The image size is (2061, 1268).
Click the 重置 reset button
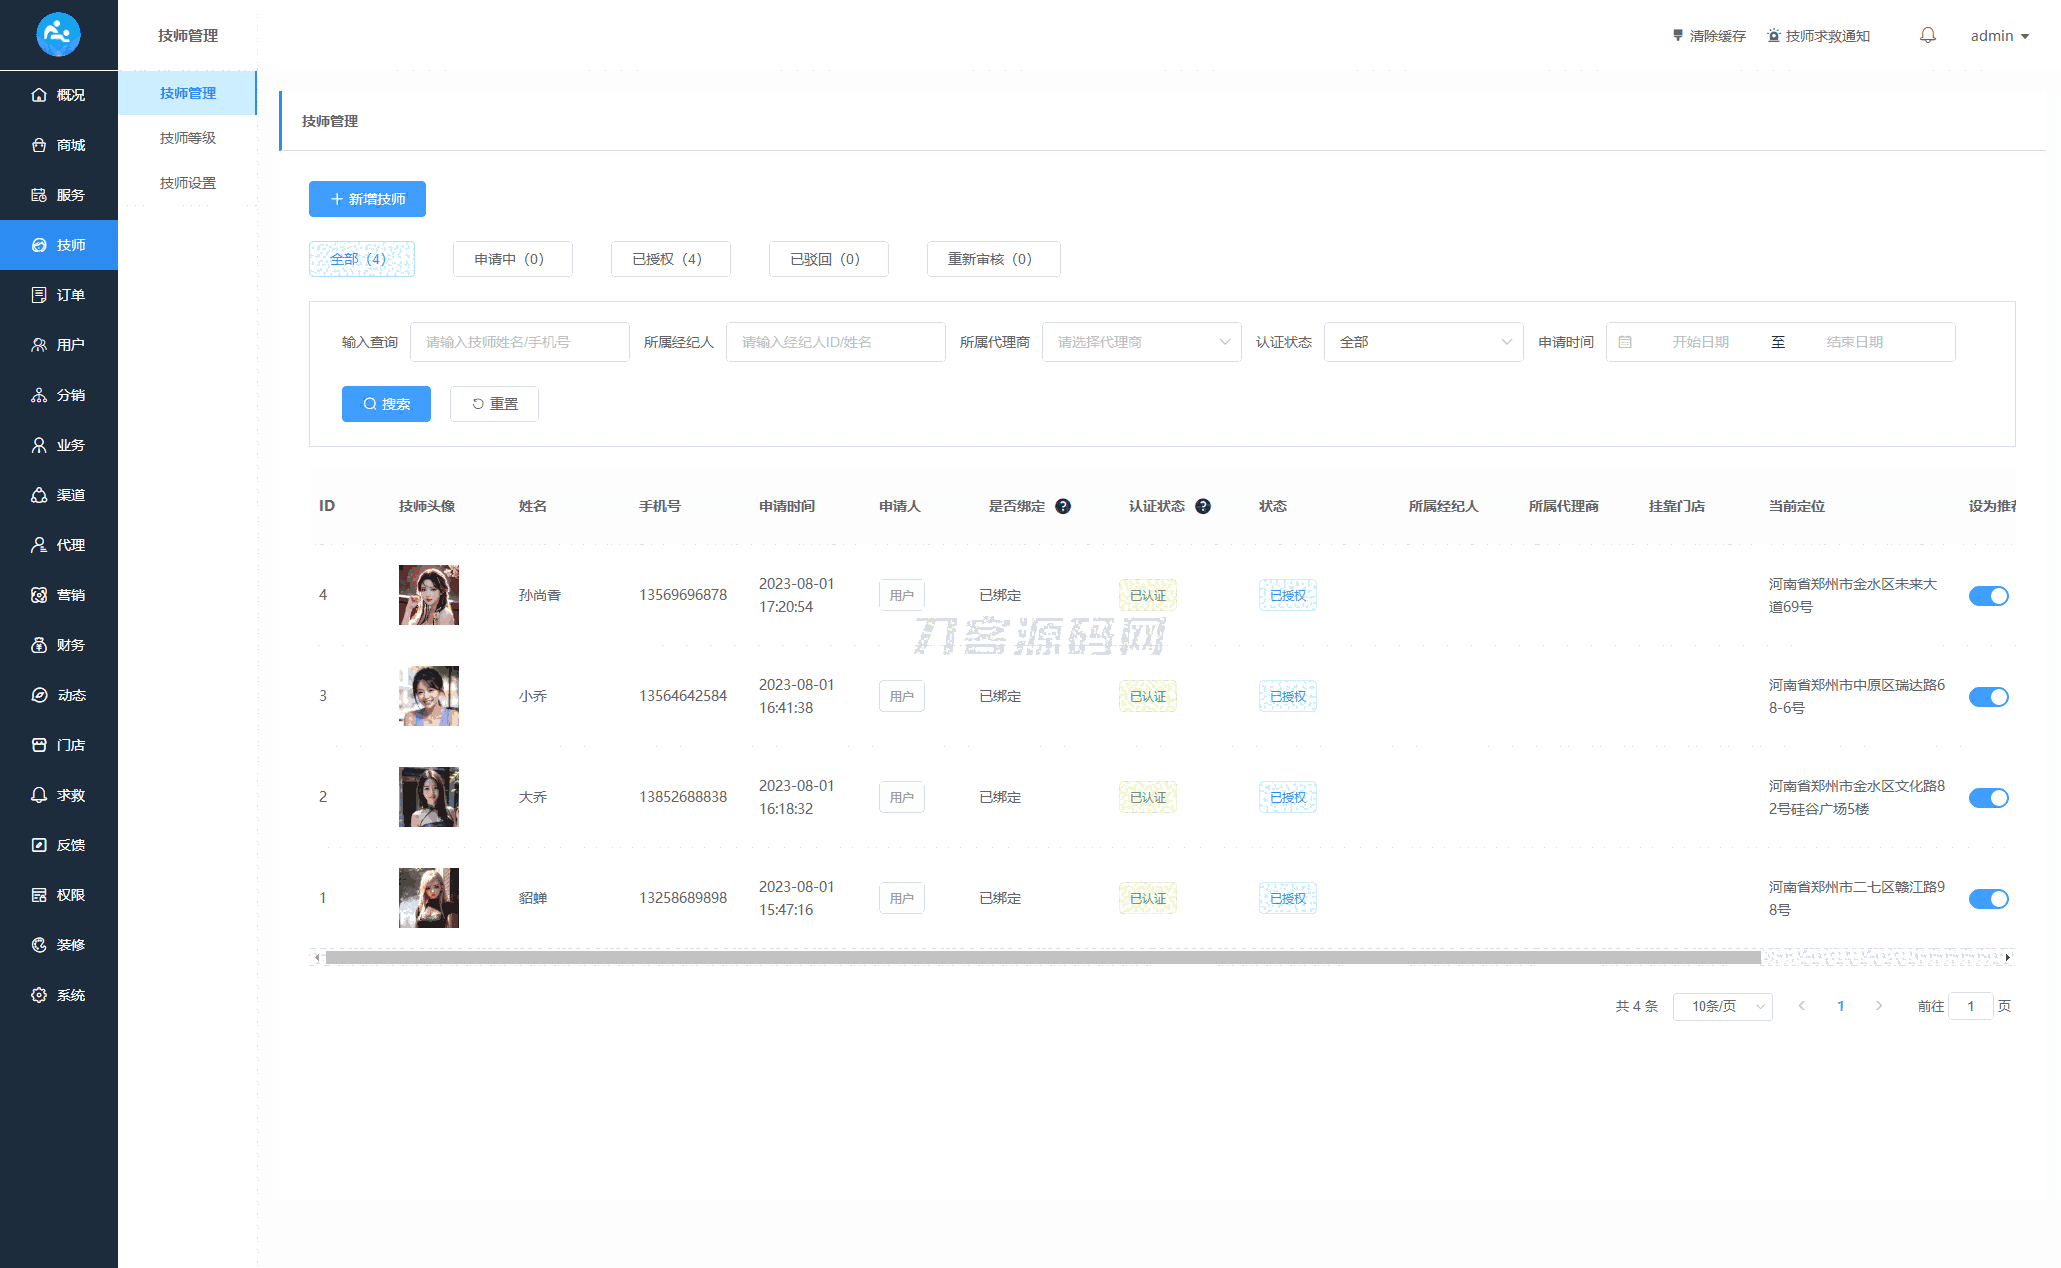coord(494,404)
